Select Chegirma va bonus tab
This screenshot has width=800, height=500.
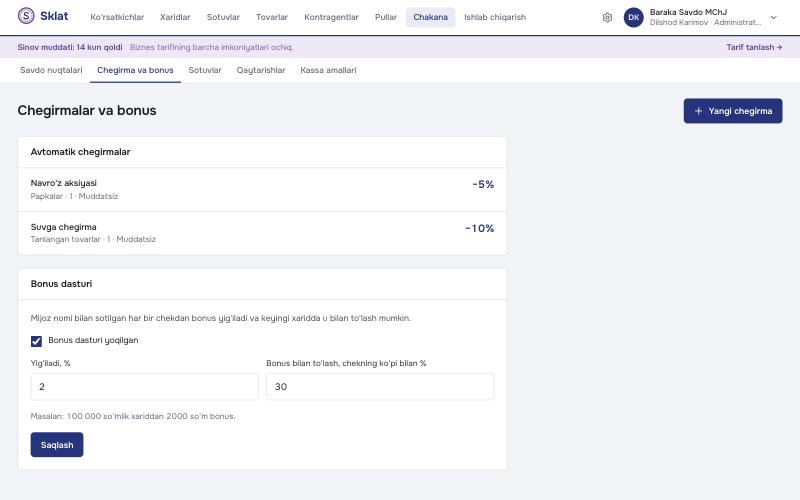(x=135, y=70)
